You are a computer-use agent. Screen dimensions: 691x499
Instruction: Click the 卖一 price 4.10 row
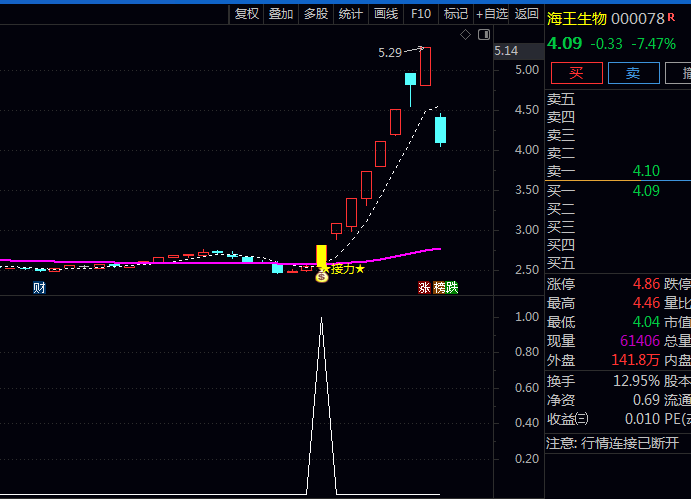[617, 171]
